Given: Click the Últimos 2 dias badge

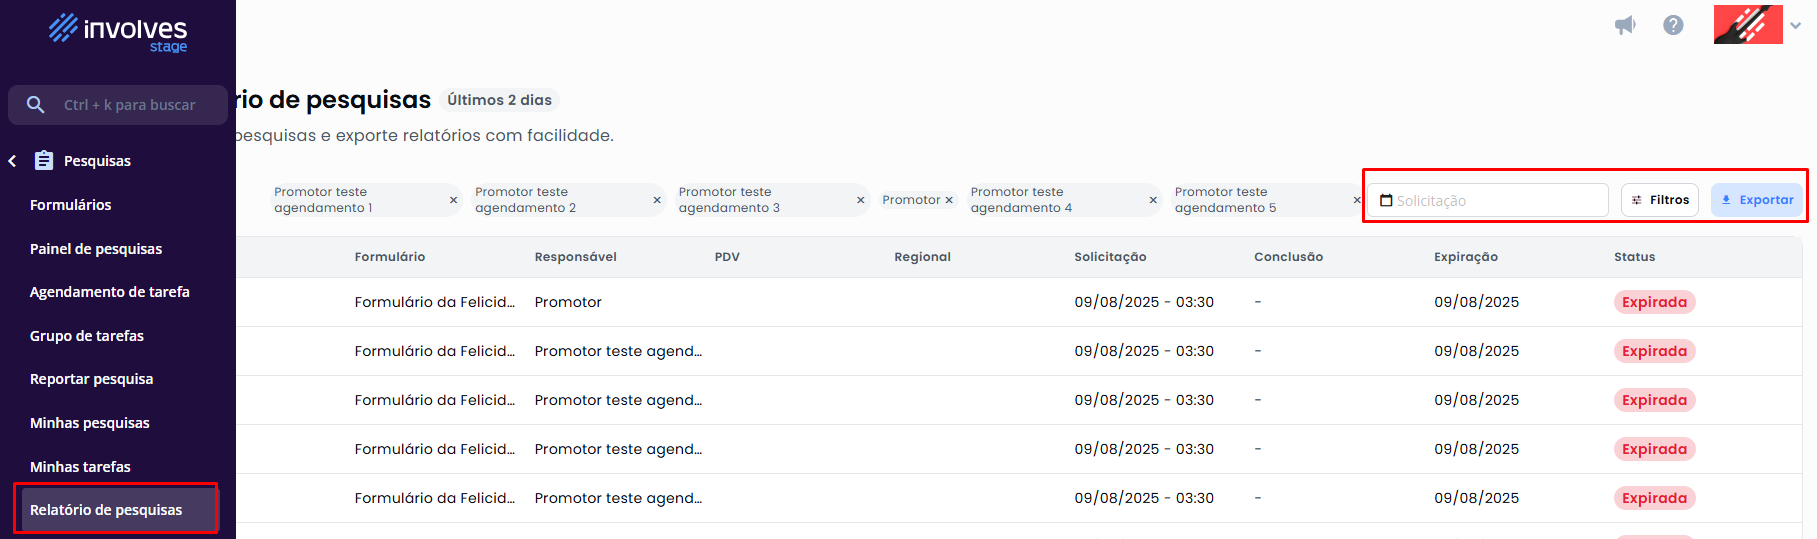Looking at the screenshot, I should tap(499, 100).
